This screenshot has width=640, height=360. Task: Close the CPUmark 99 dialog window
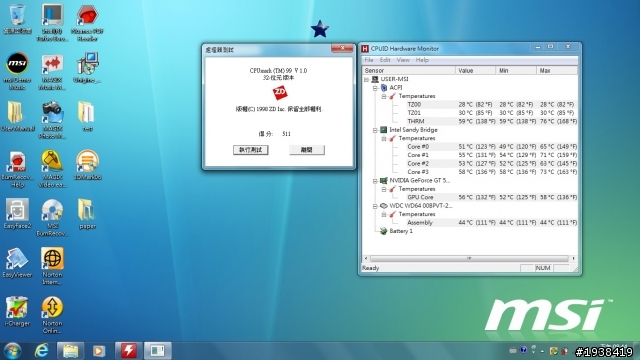(342, 48)
